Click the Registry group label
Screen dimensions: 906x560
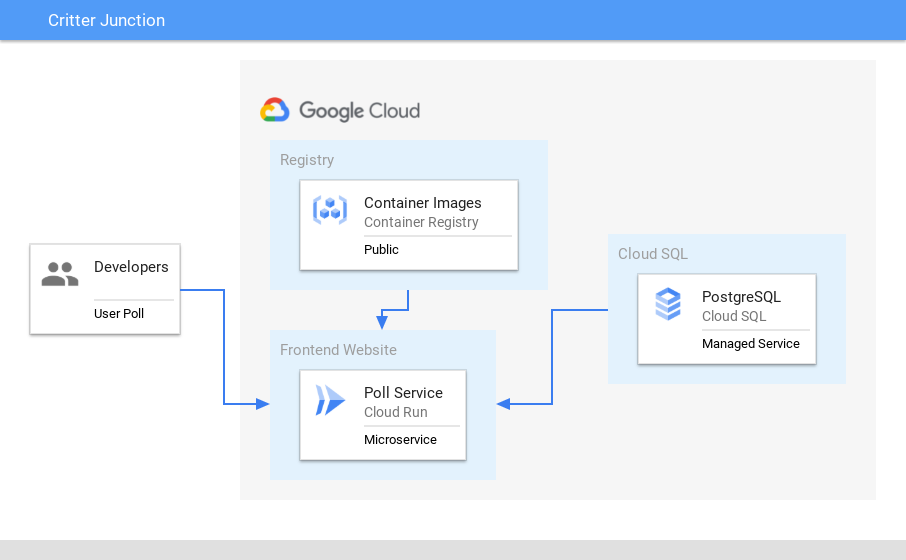click(307, 160)
